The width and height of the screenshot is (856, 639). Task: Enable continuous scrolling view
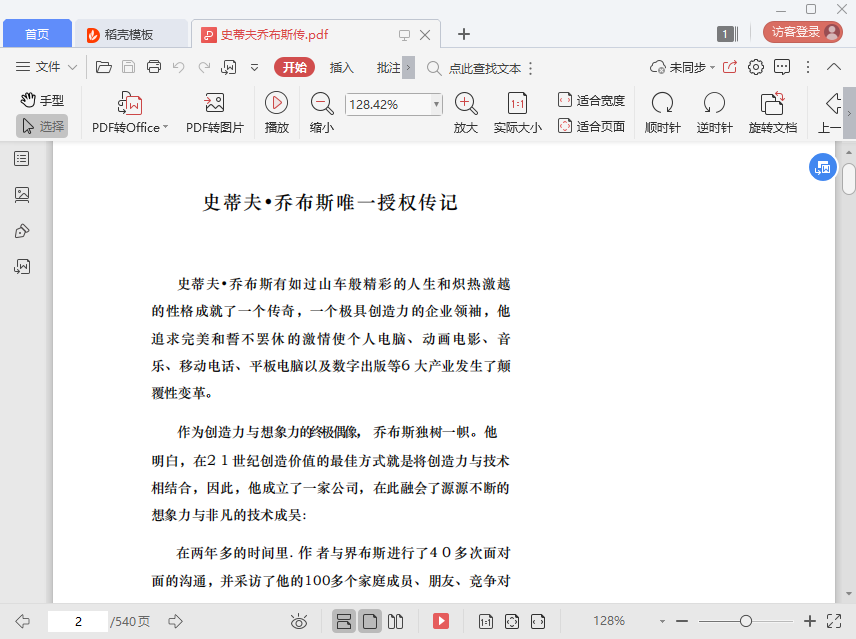click(343, 621)
